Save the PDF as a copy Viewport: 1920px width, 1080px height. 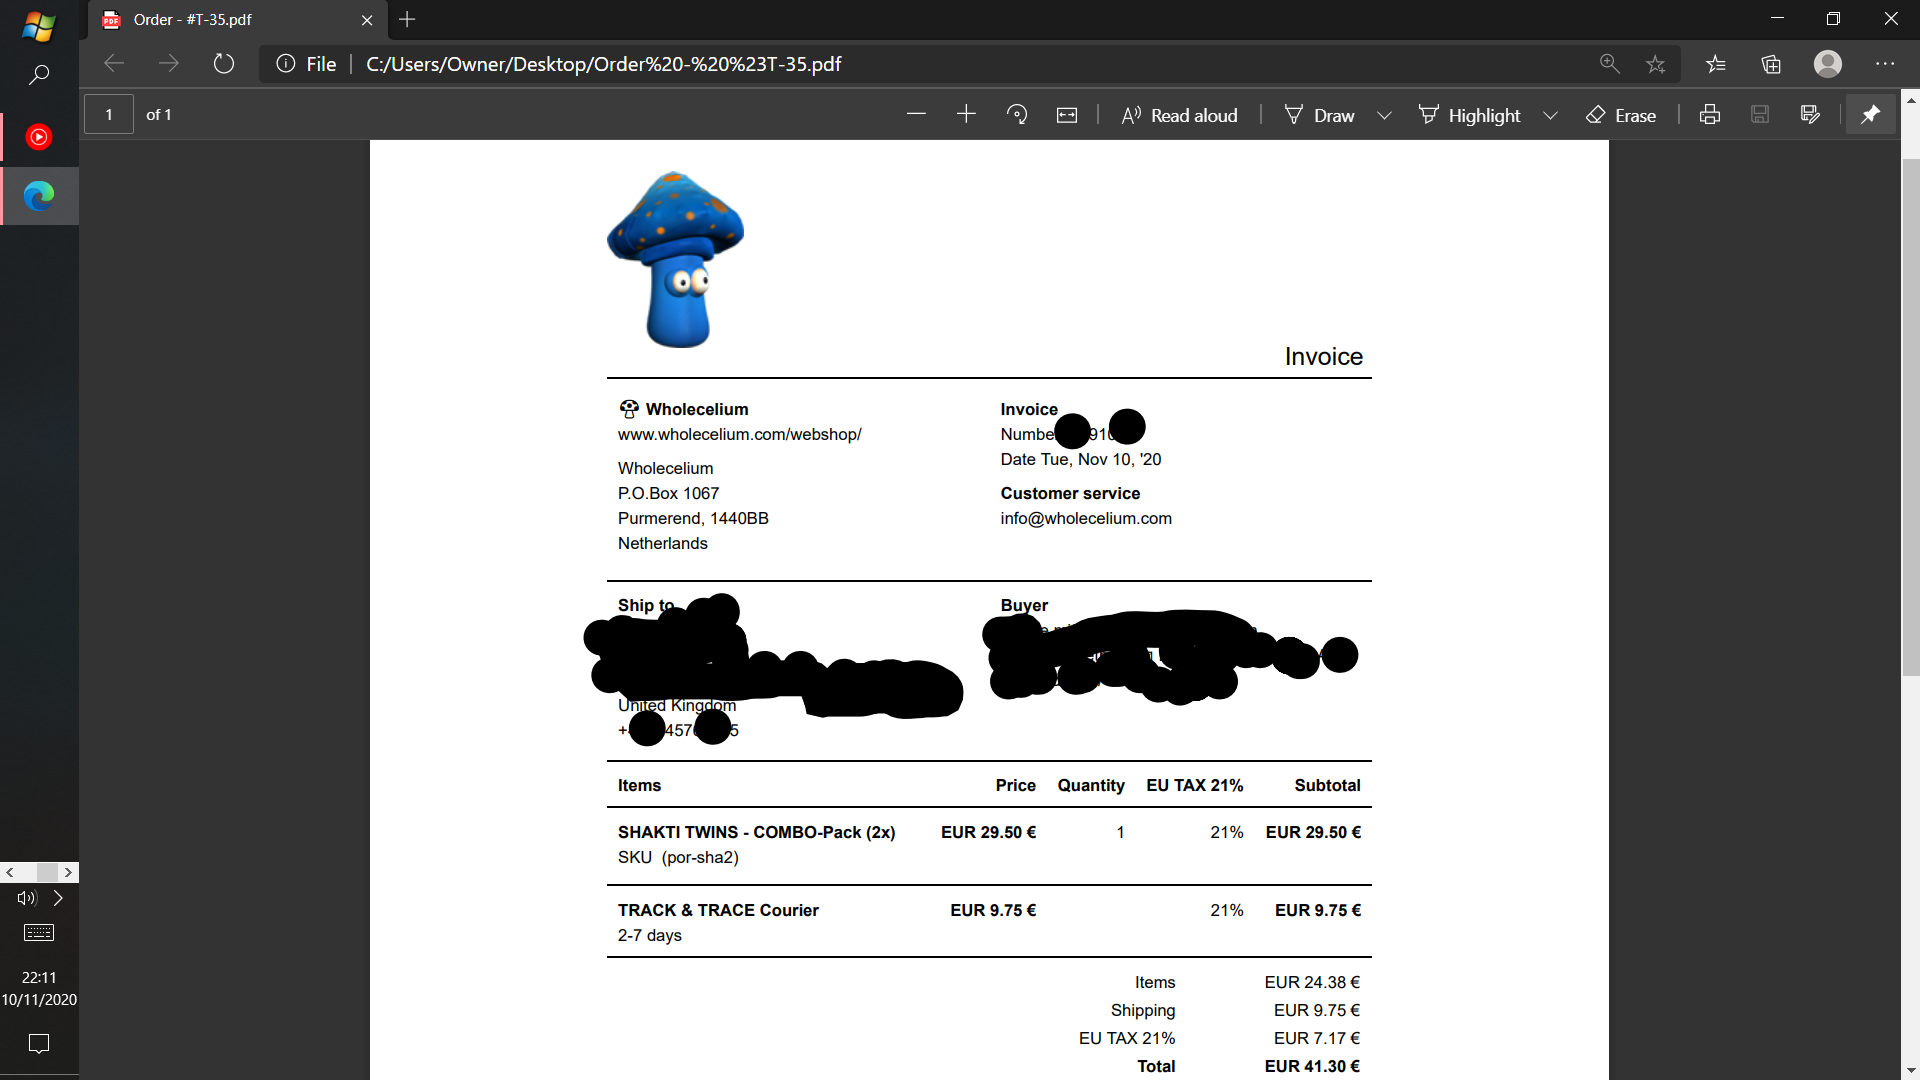click(x=1810, y=115)
